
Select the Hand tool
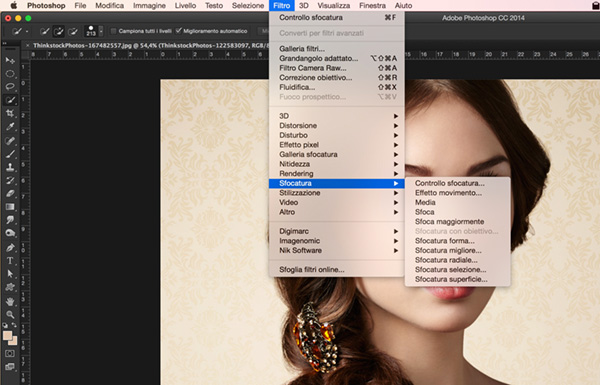tap(10, 302)
